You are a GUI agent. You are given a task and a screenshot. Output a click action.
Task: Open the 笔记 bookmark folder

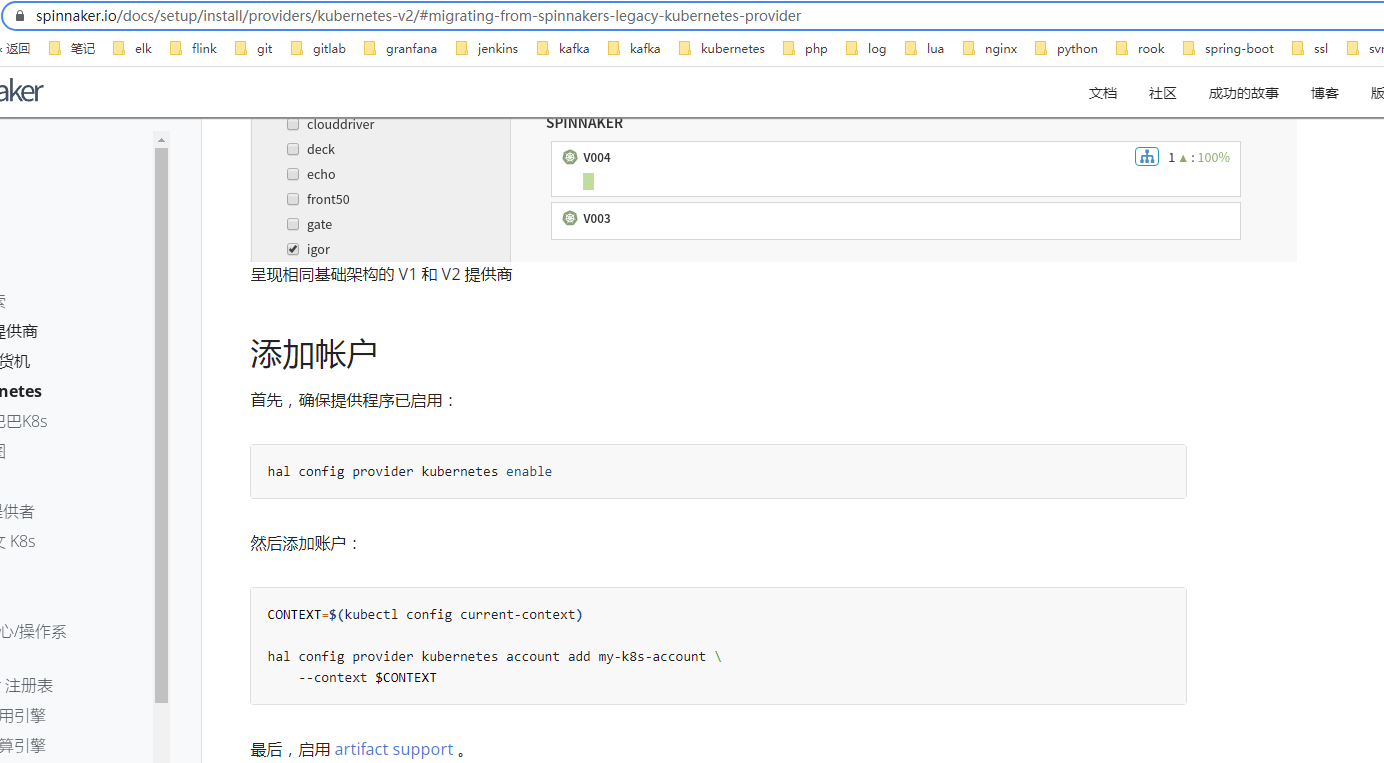[x=72, y=48]
